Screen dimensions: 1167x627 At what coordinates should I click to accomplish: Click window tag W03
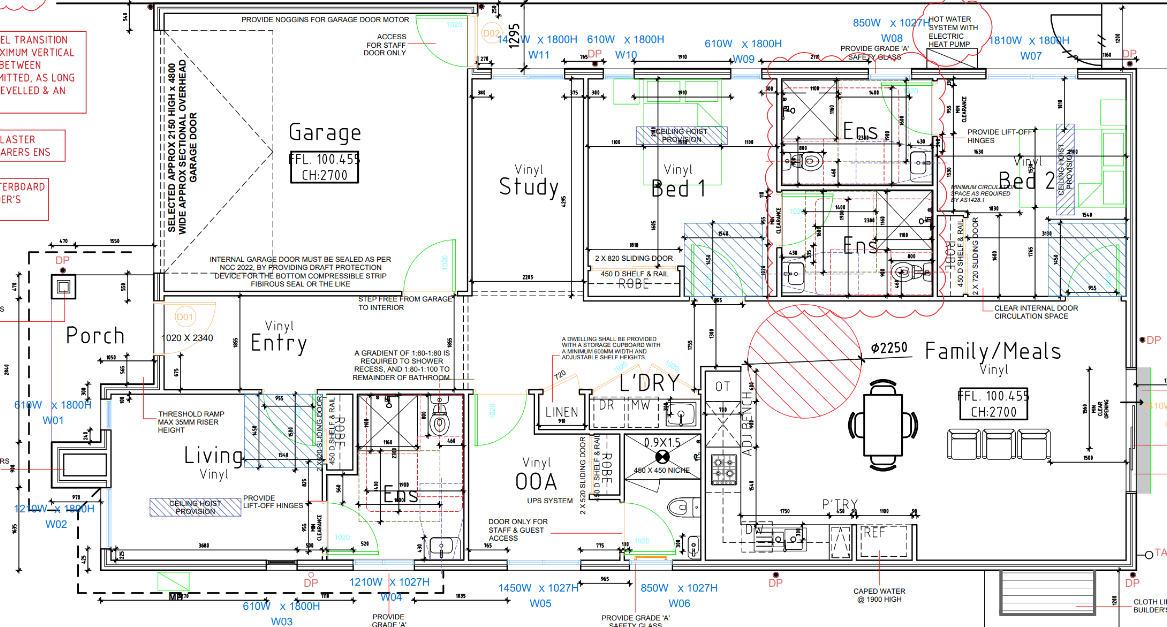point(281,621)
